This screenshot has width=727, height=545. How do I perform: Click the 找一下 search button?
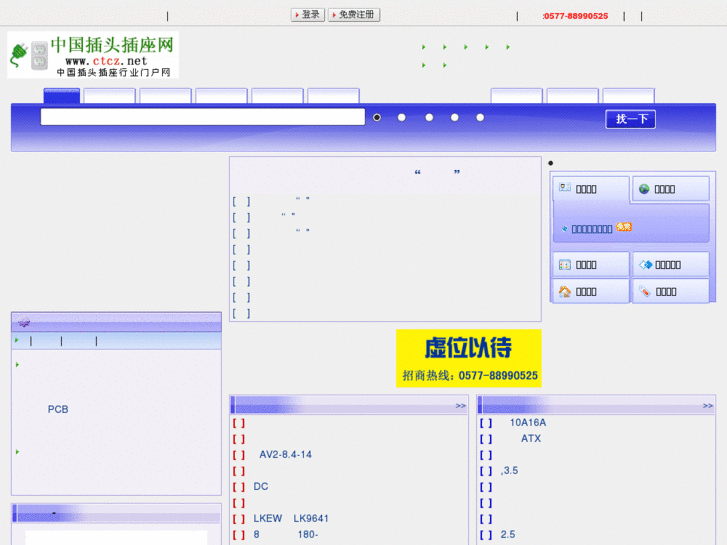(631, 119)
